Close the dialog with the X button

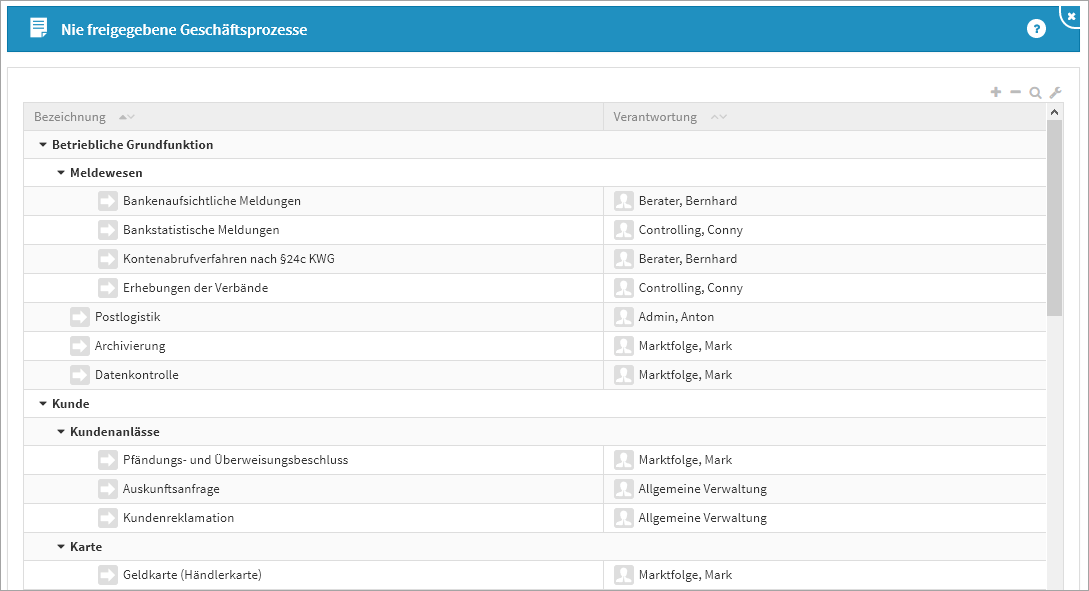(1072, 16)
